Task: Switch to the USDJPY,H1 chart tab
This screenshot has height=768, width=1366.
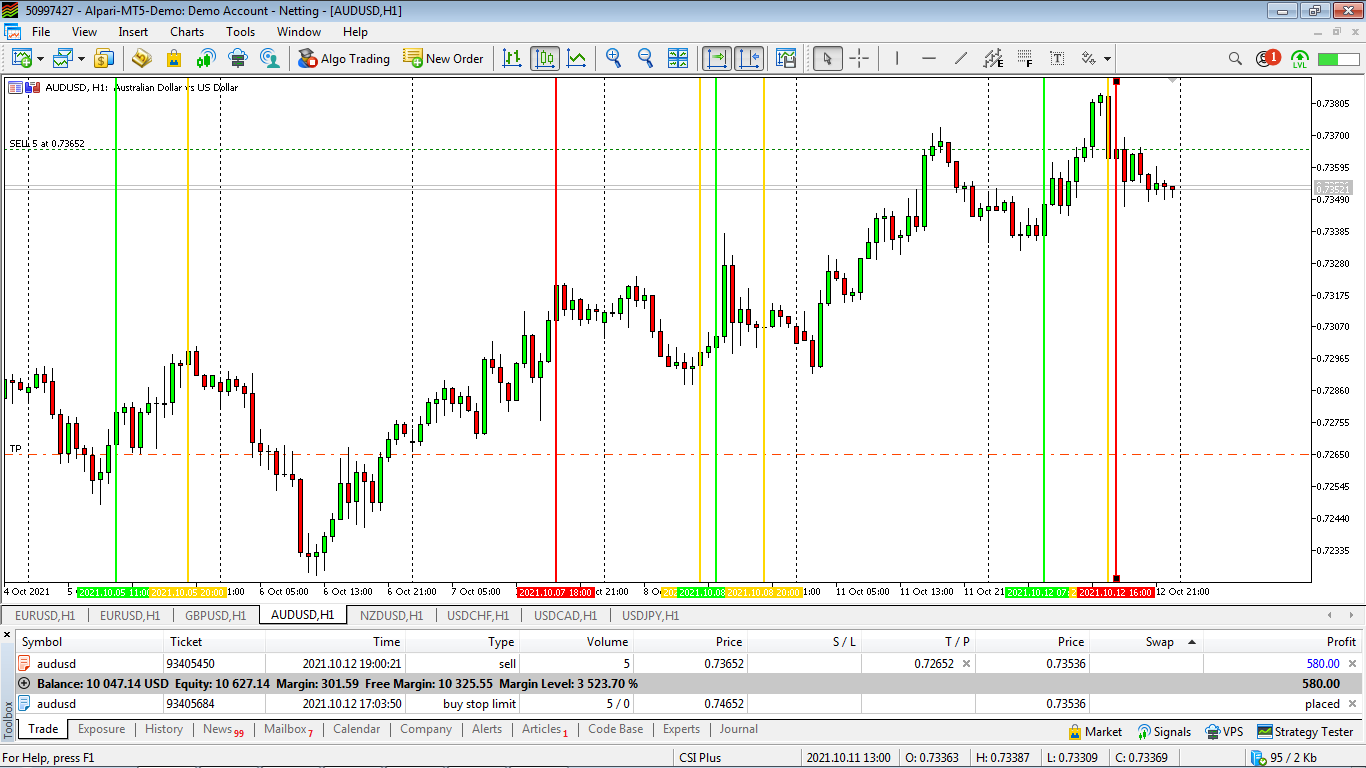Action: (x=650, y=616)
